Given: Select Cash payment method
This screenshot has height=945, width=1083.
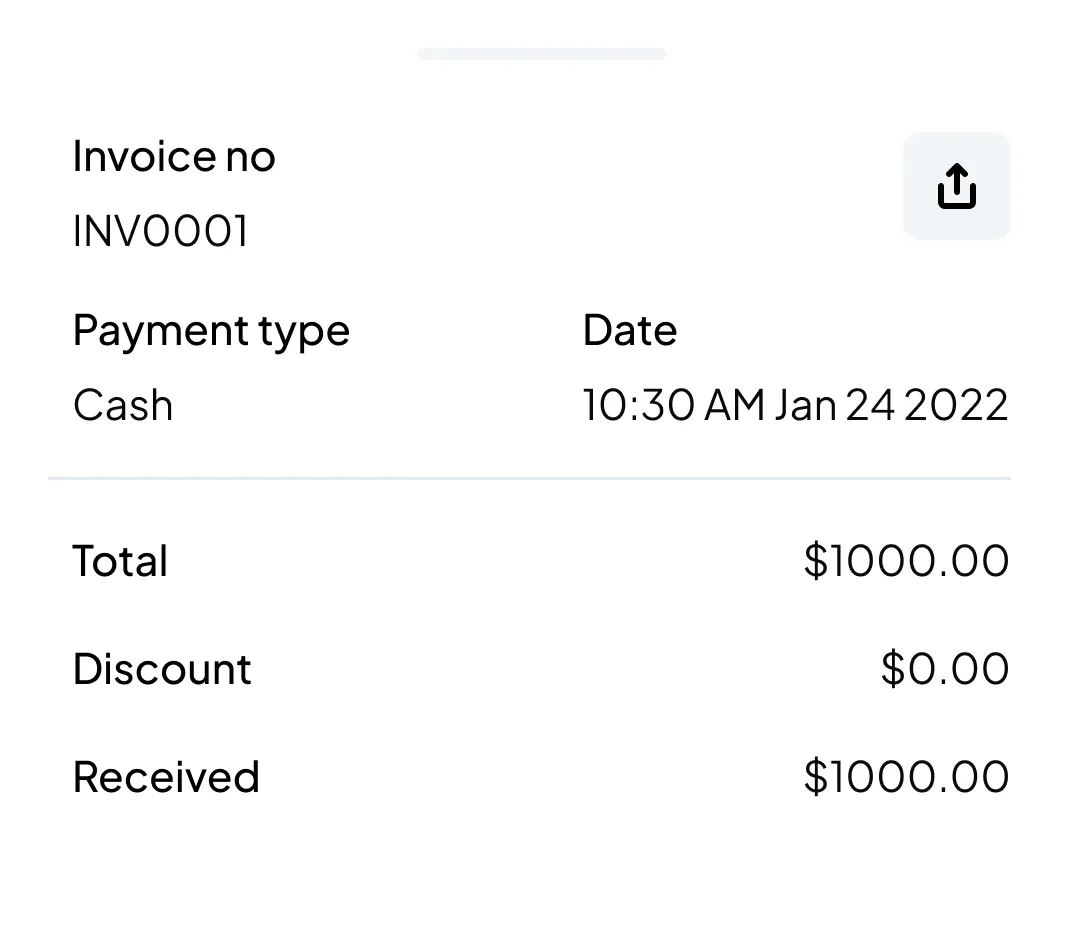Looking at the screenshot, I should 122,405.
